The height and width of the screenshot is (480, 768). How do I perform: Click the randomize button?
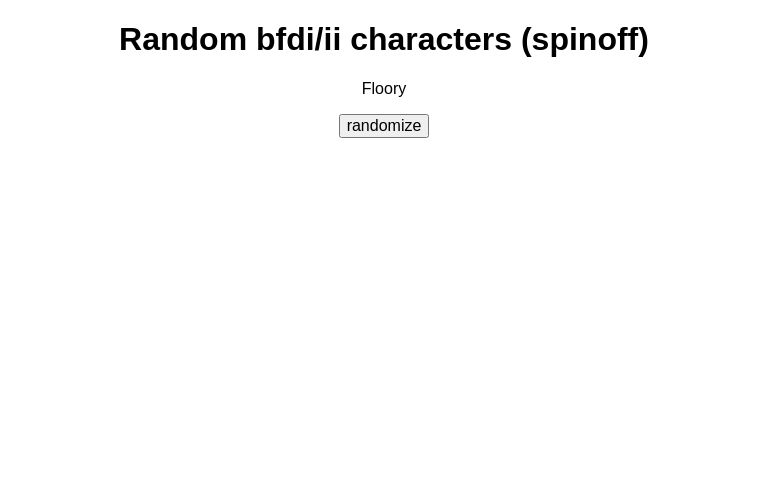point(384,126)
